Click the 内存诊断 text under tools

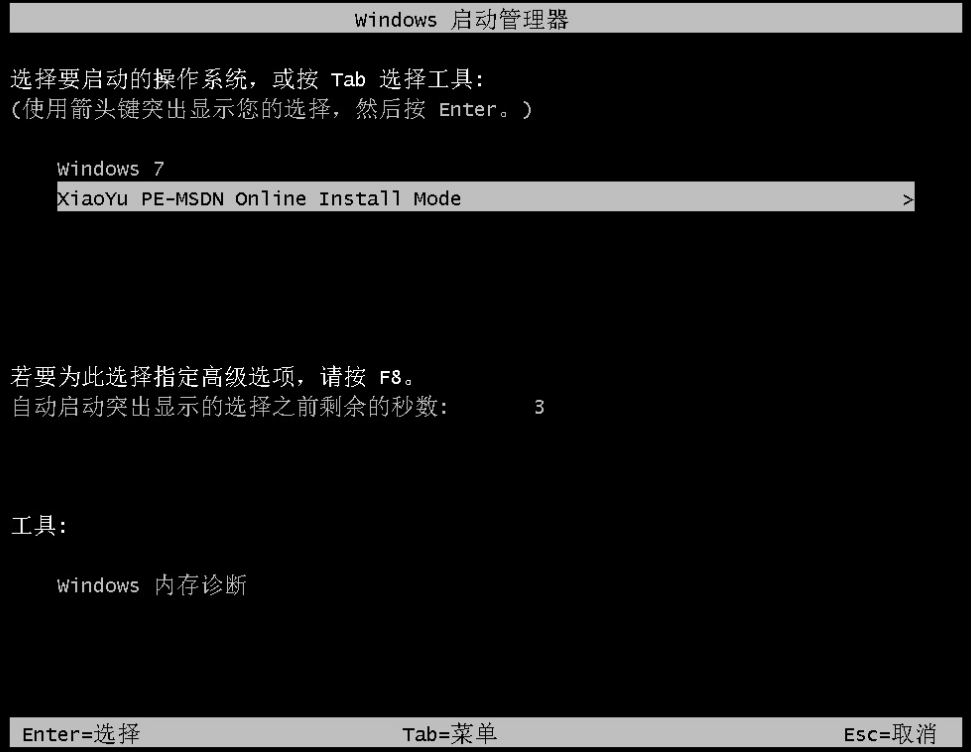click(x=201, y=585)
